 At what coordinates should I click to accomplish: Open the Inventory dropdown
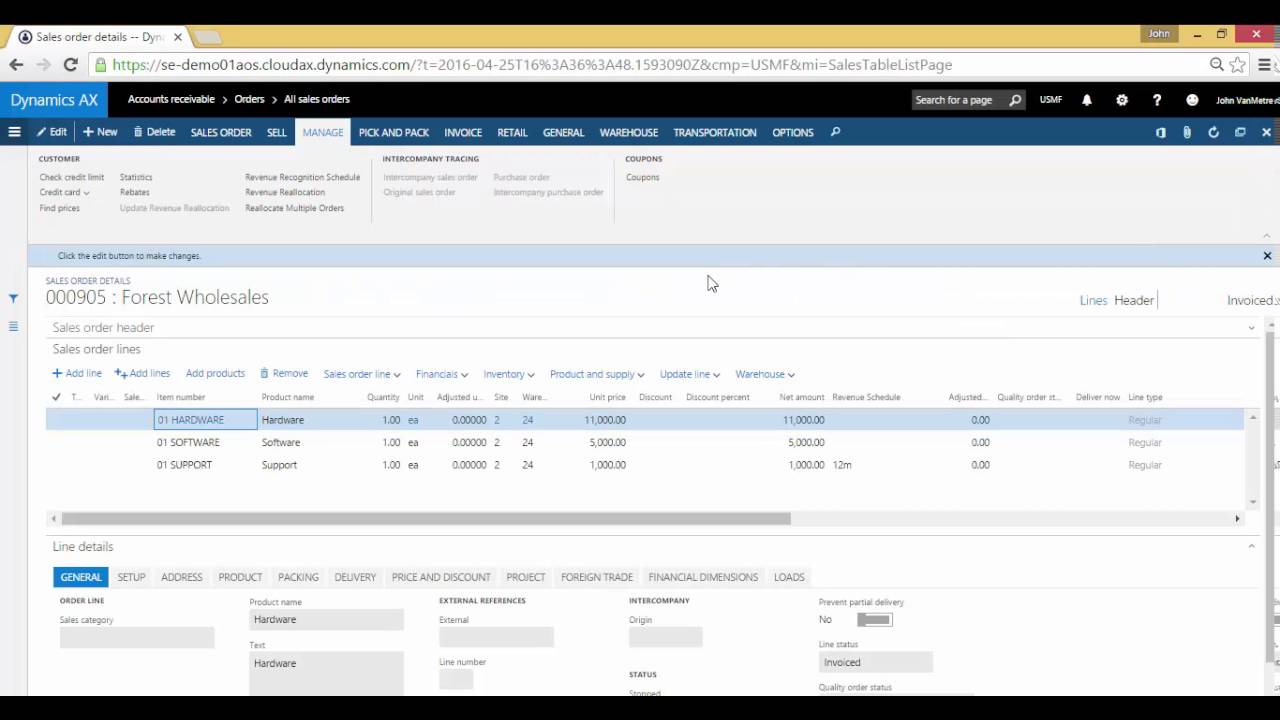(509, 374)
